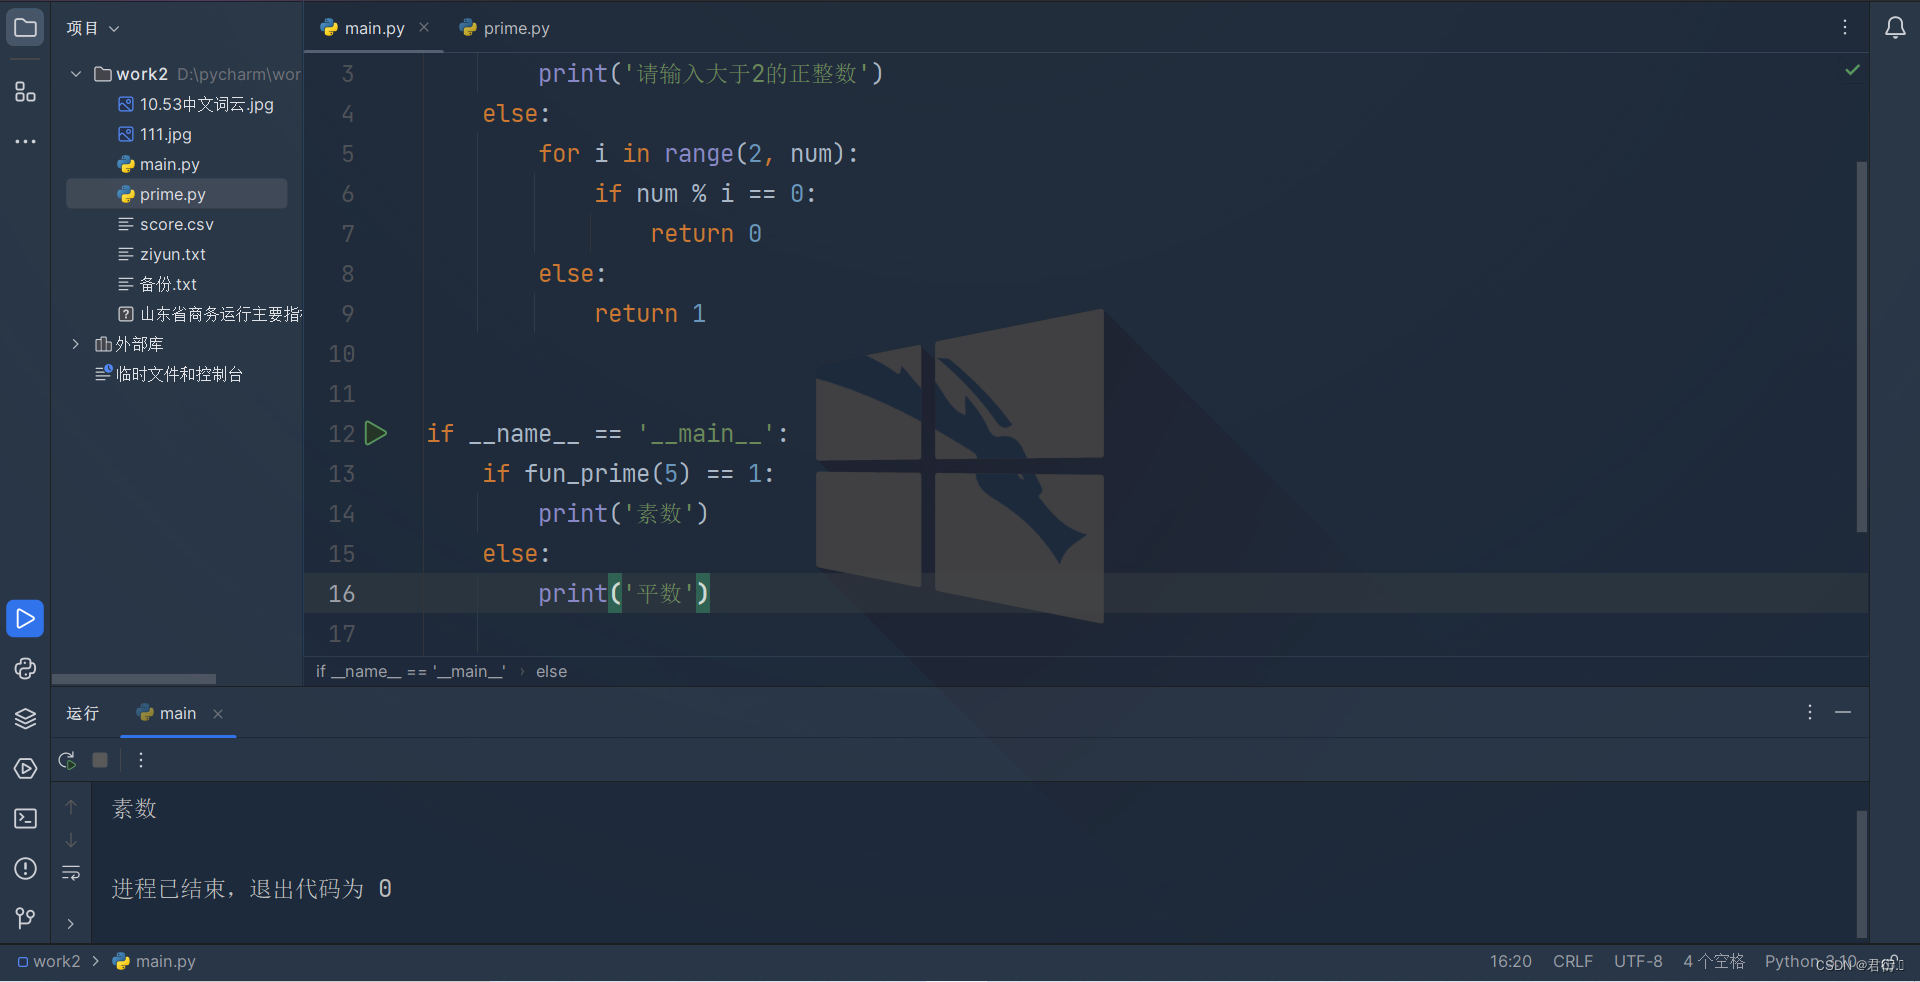Open the Problems tool window icon
1920x982 pixels.
tap(25, 869)
